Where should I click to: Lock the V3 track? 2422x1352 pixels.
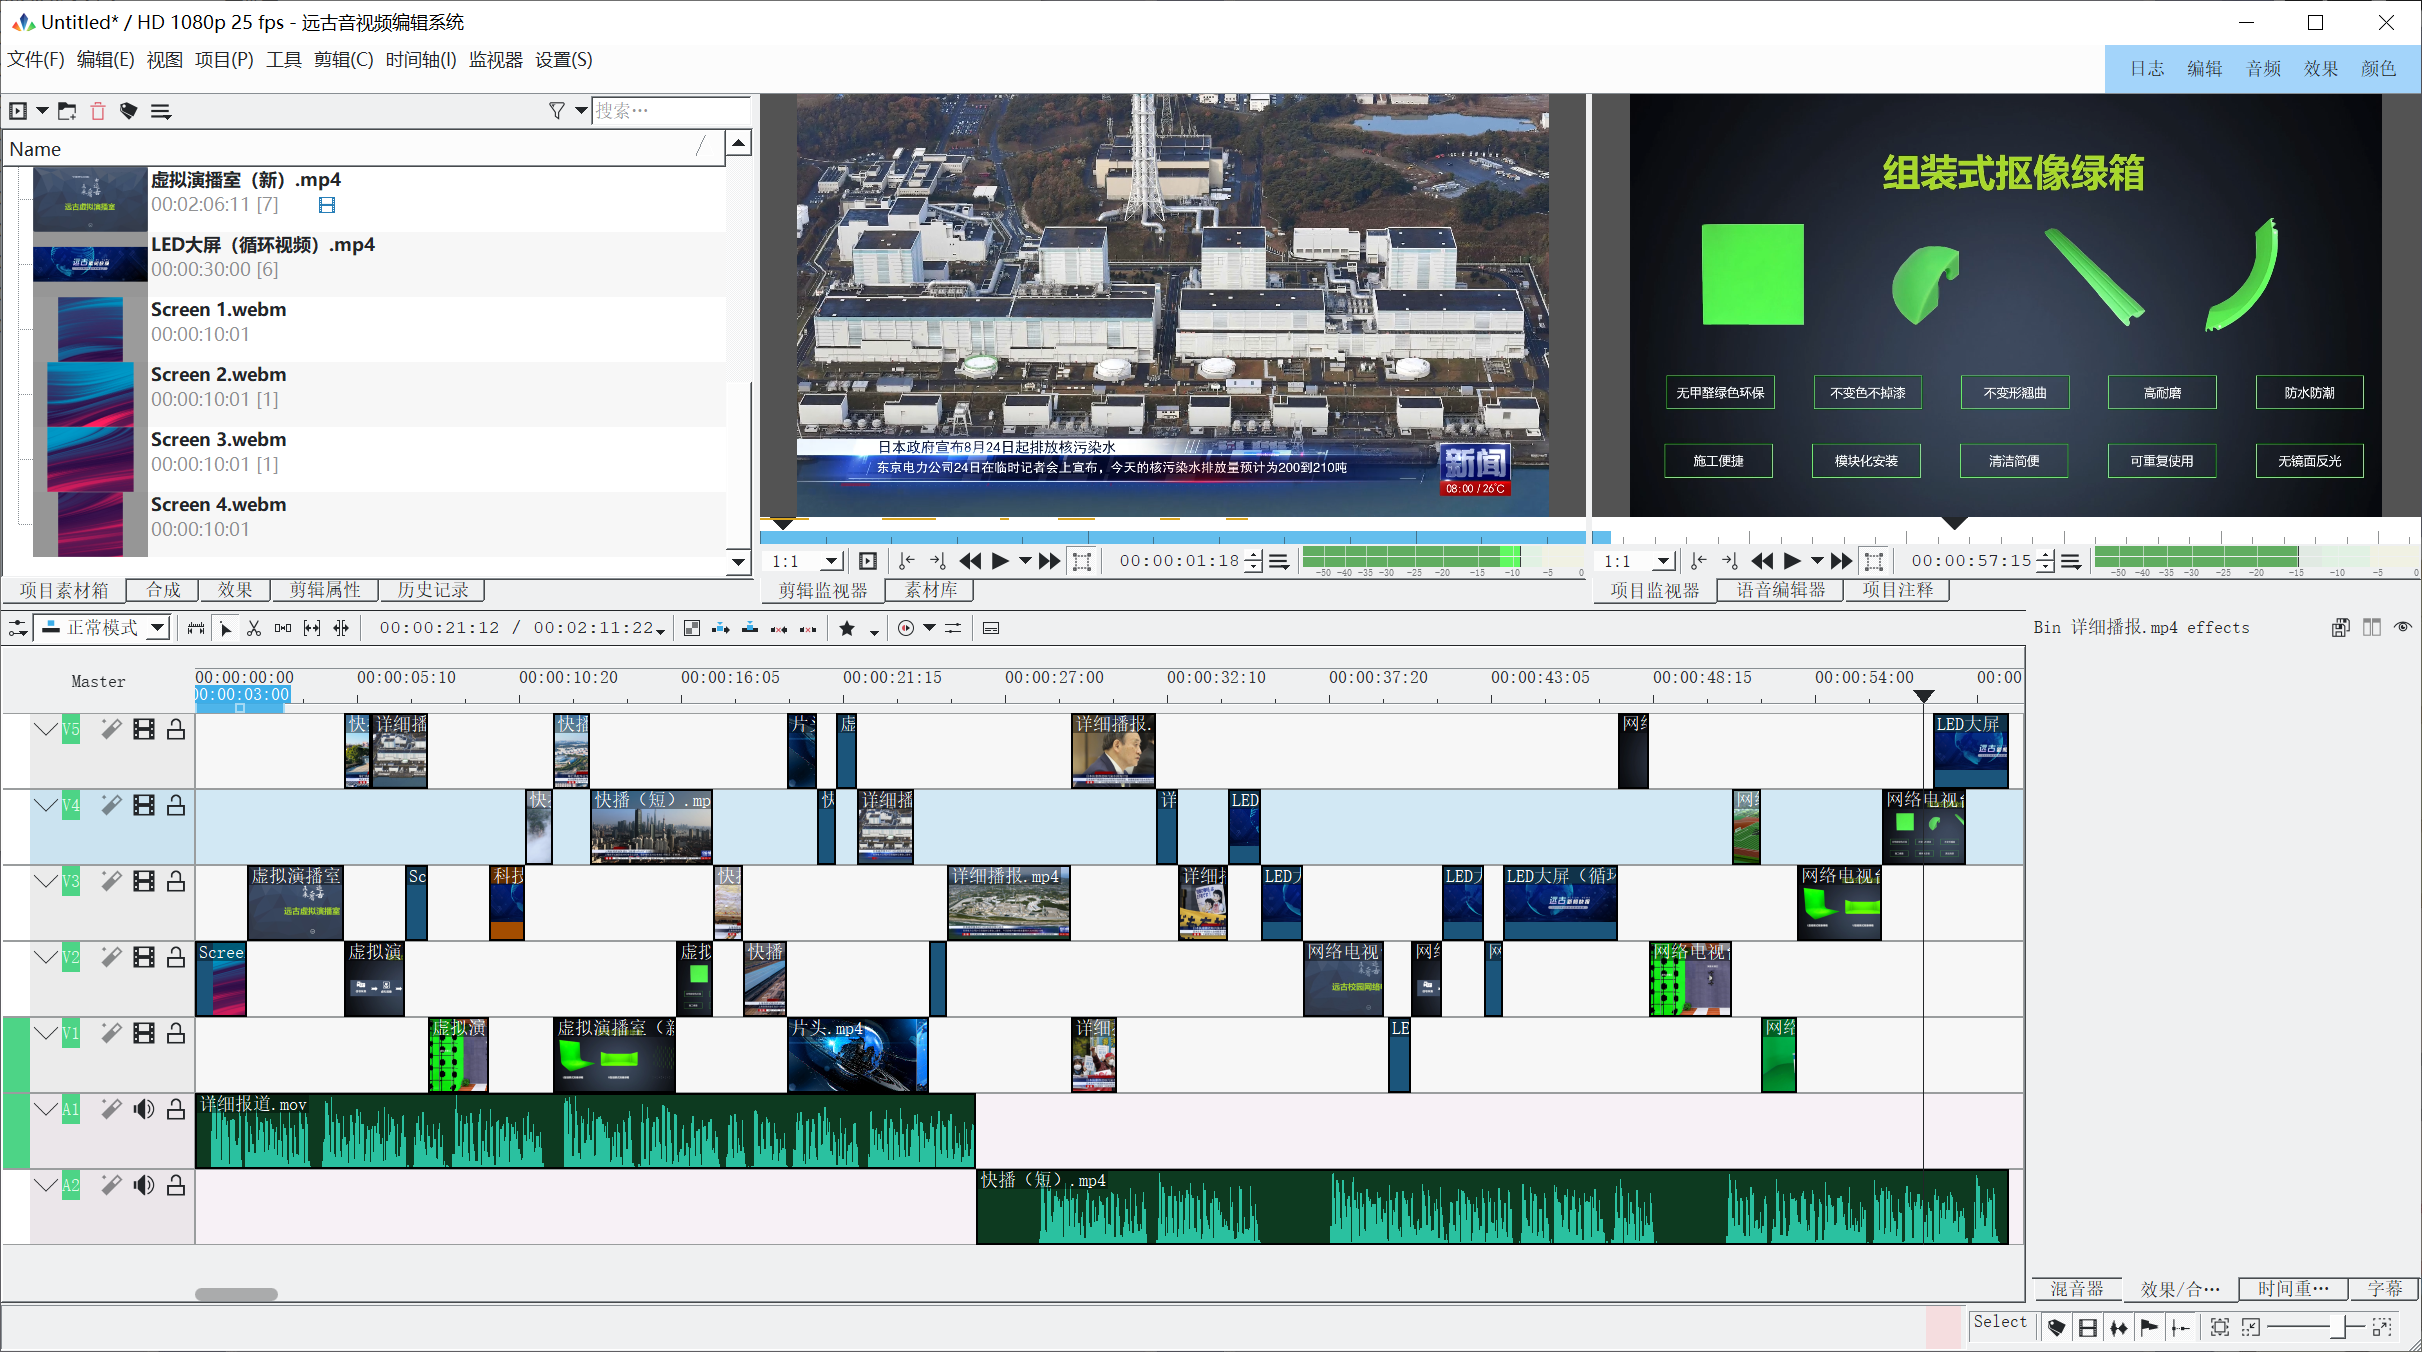click(x=176, y=881)
